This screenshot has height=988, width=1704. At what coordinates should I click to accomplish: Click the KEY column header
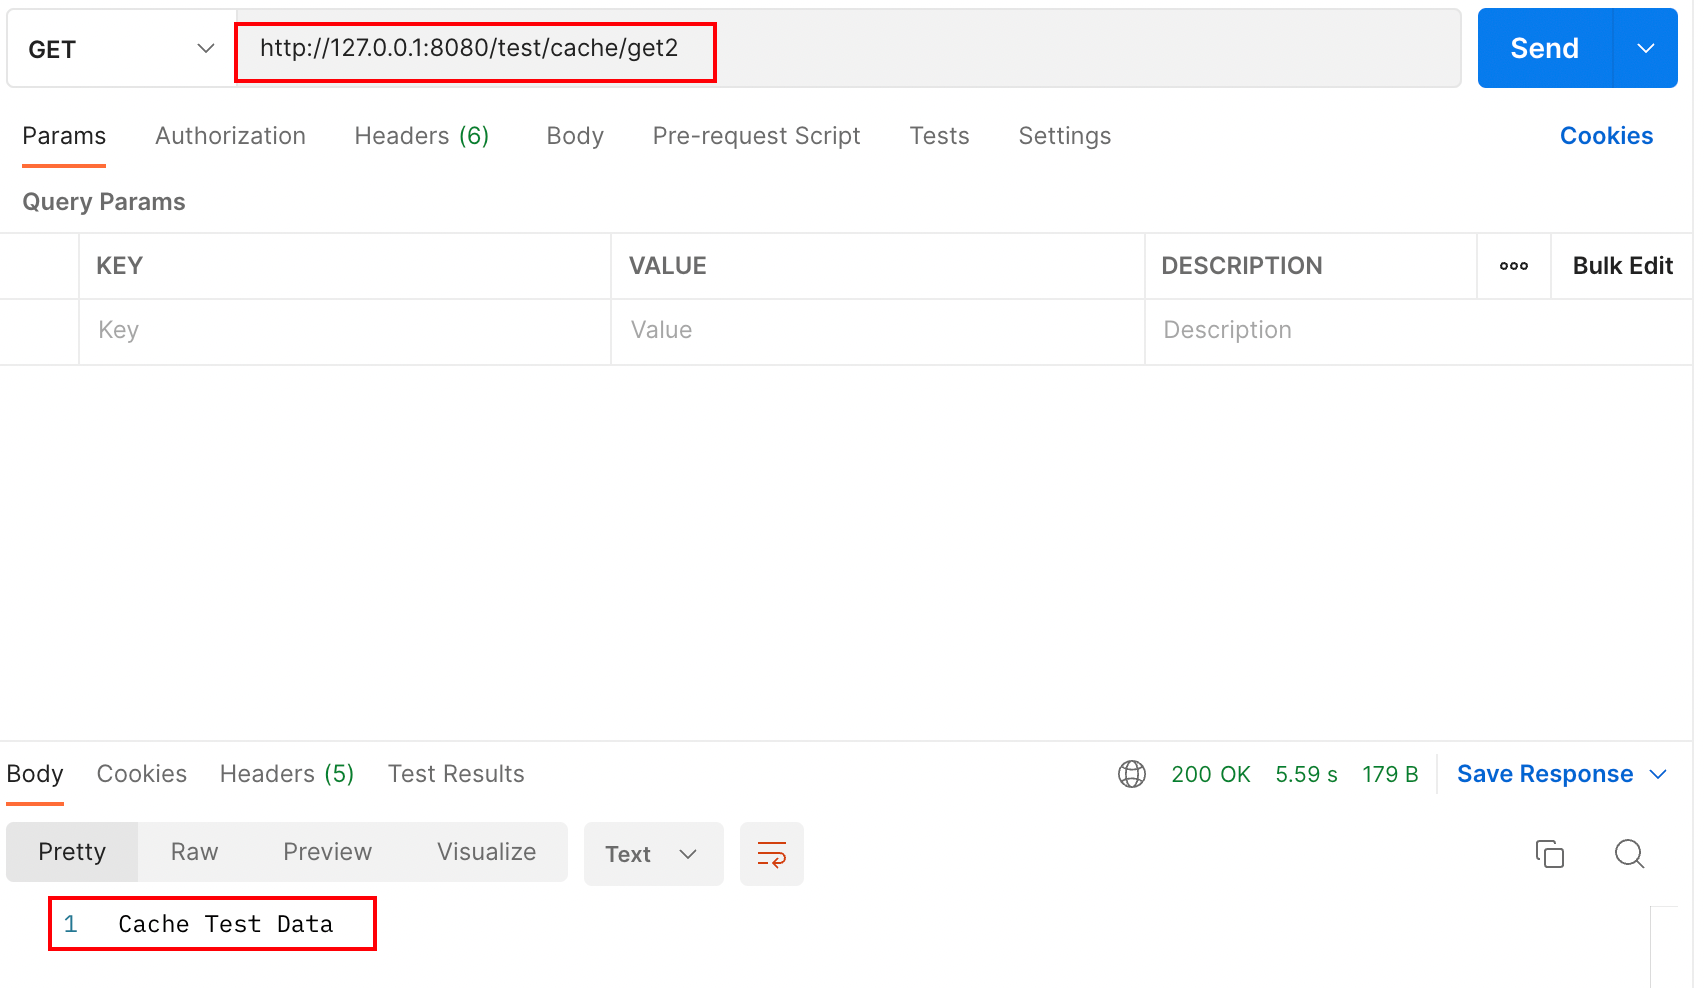click(x=119, y=266)
